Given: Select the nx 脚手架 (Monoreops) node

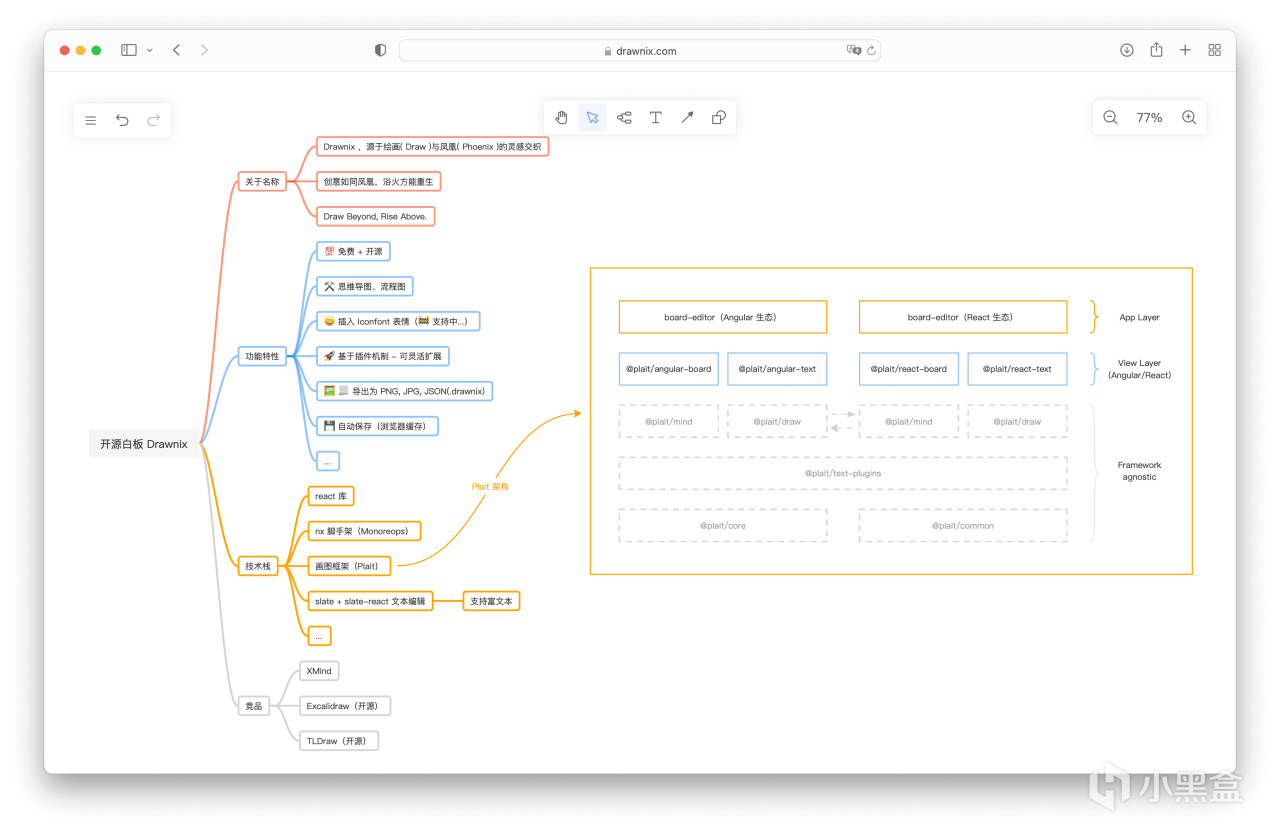Looking at the screenshot, I should point(364,531).
